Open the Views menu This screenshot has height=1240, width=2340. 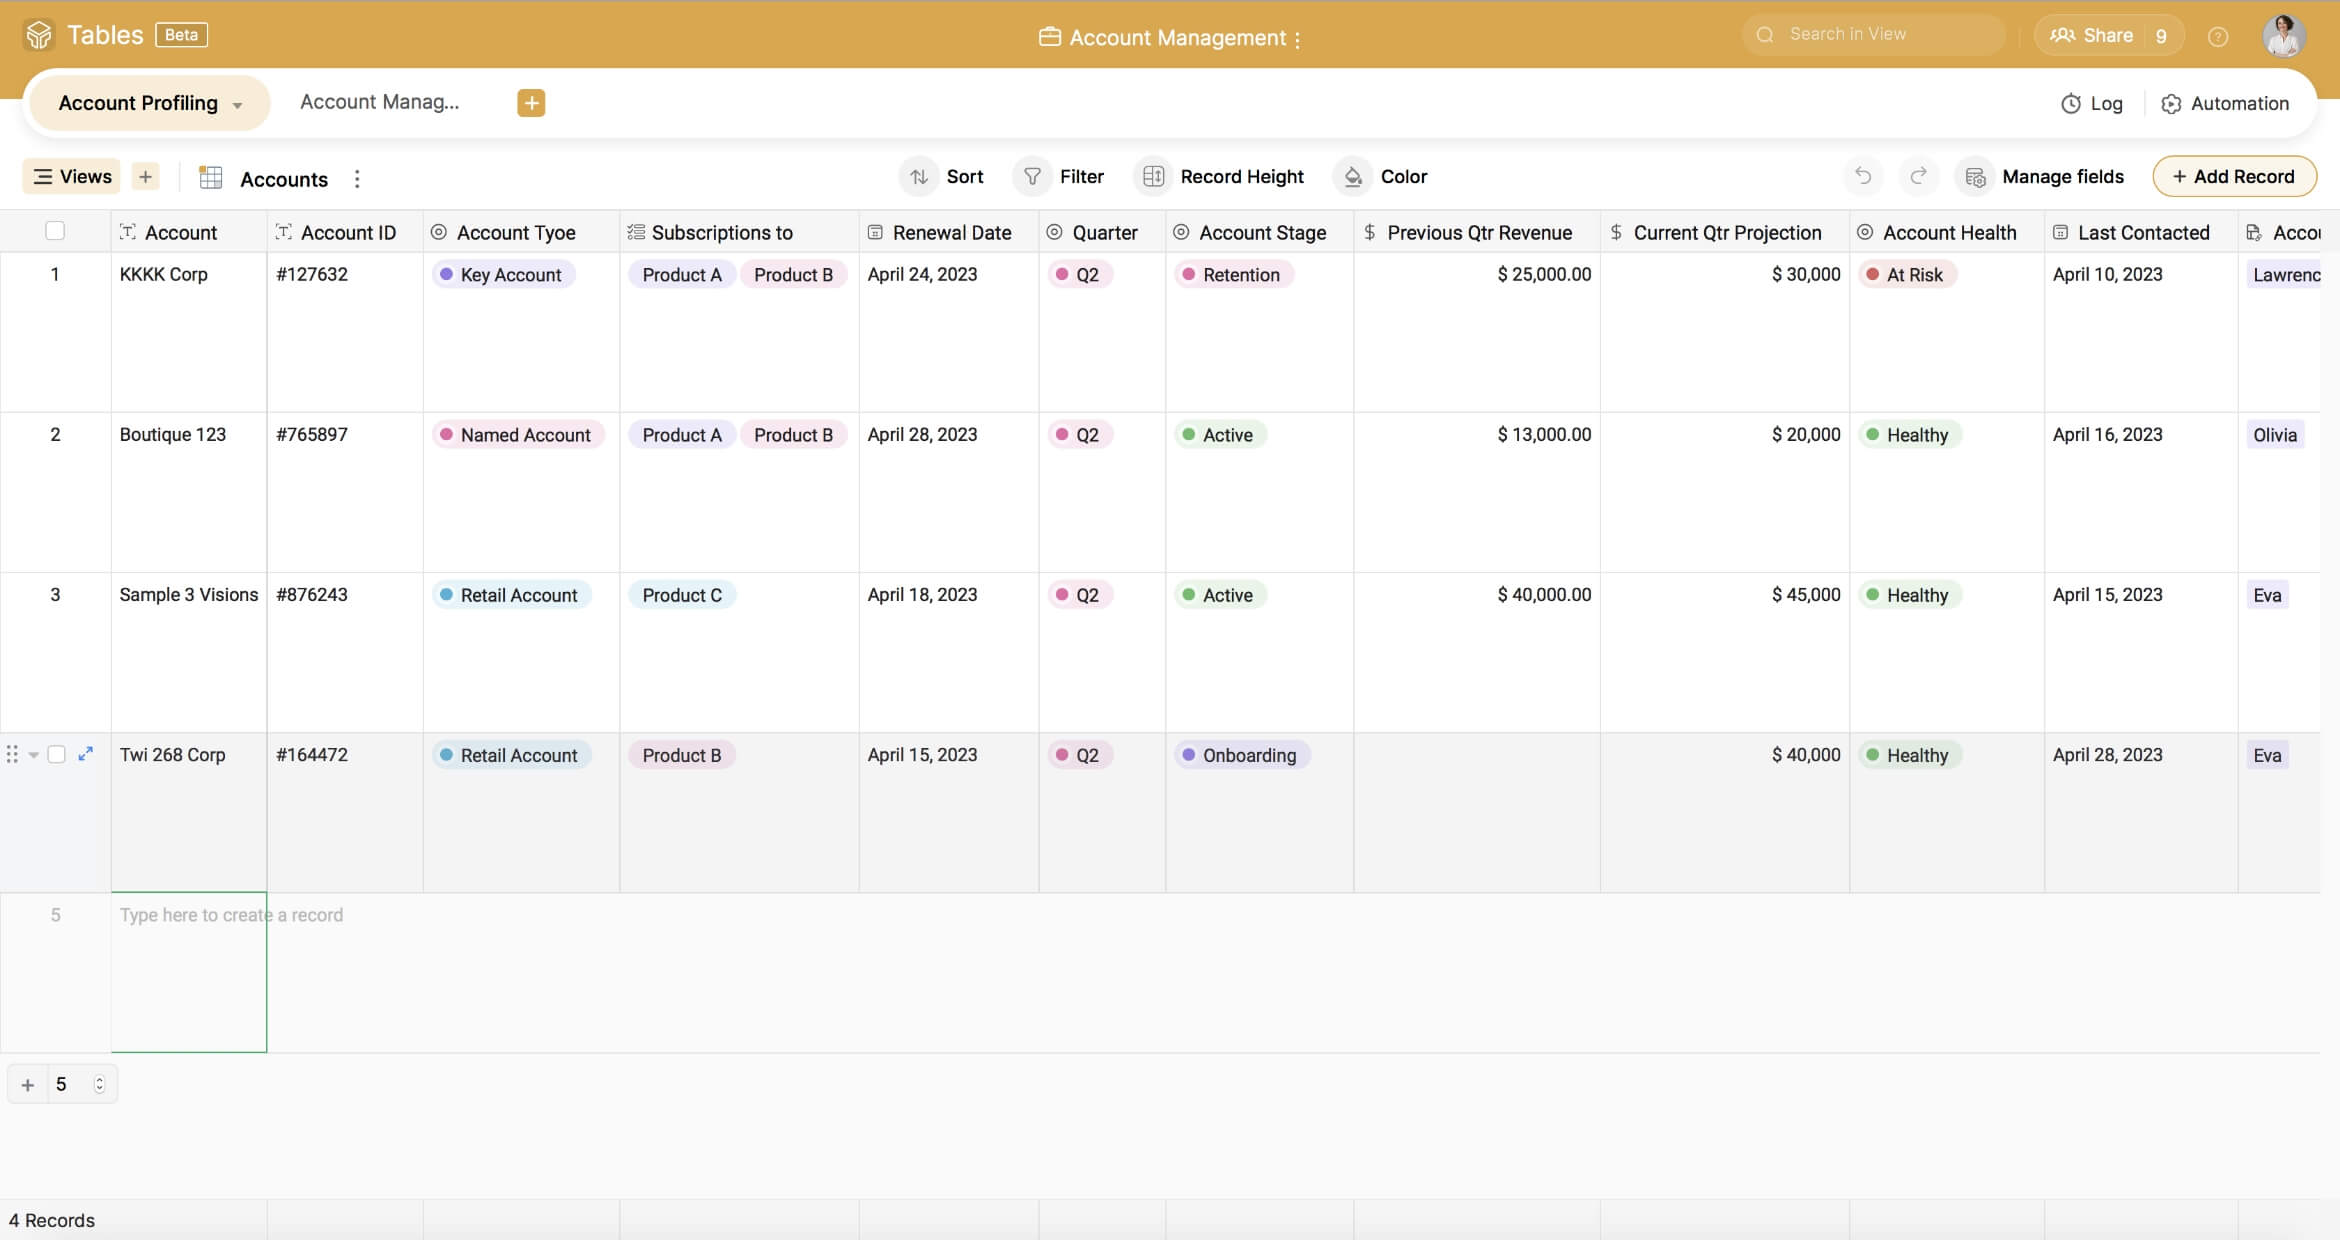coord(72,177)
